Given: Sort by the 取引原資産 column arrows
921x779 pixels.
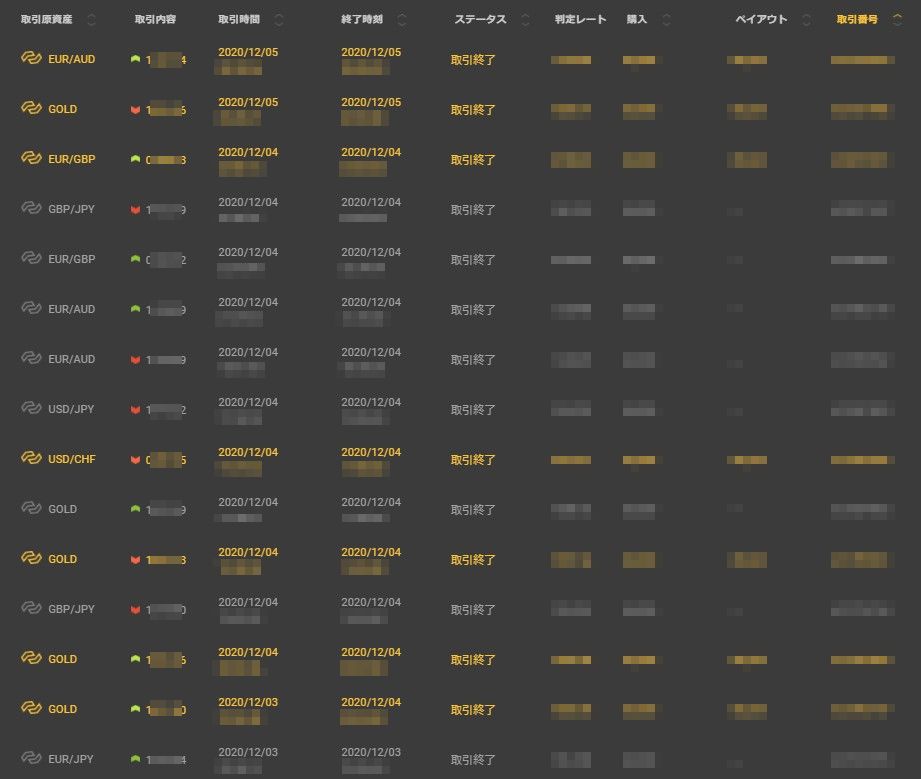Looking at the screenshot, I should click(91, 20).
